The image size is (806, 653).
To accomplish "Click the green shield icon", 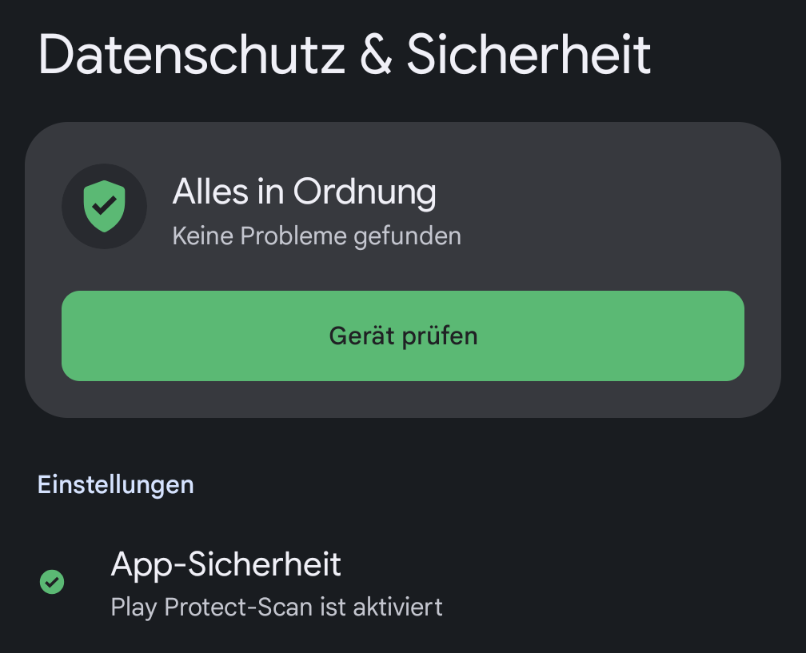I will click(x=104, y=206).
